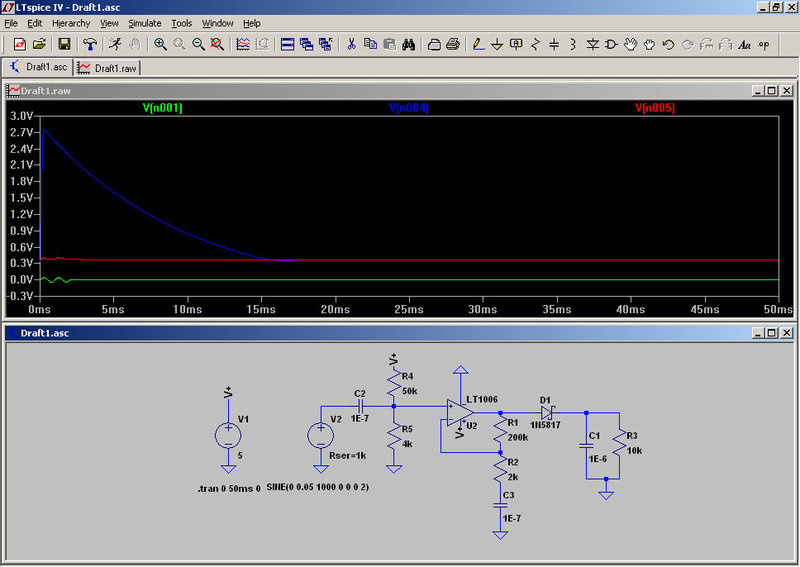Screen dimensions: 800x567
Task: Click the Zoom In magnifier icon
Action: 160,44
